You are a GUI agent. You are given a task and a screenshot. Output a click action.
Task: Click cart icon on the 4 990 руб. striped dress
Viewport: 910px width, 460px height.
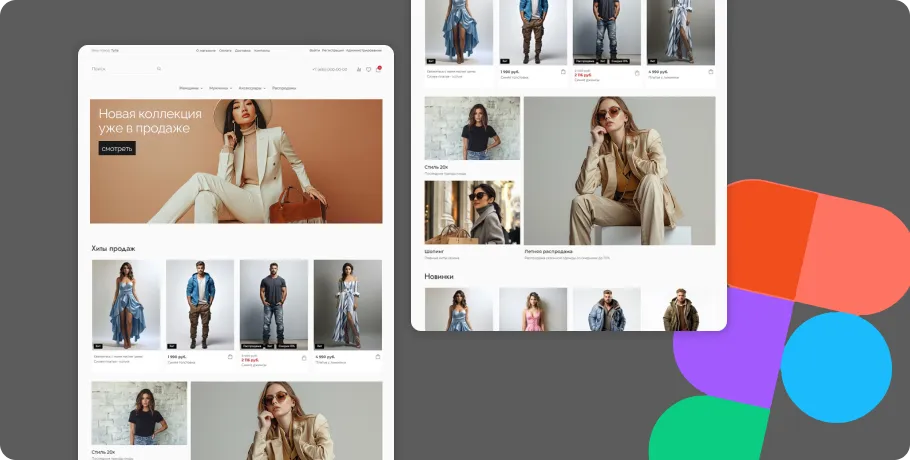point(377,356)
